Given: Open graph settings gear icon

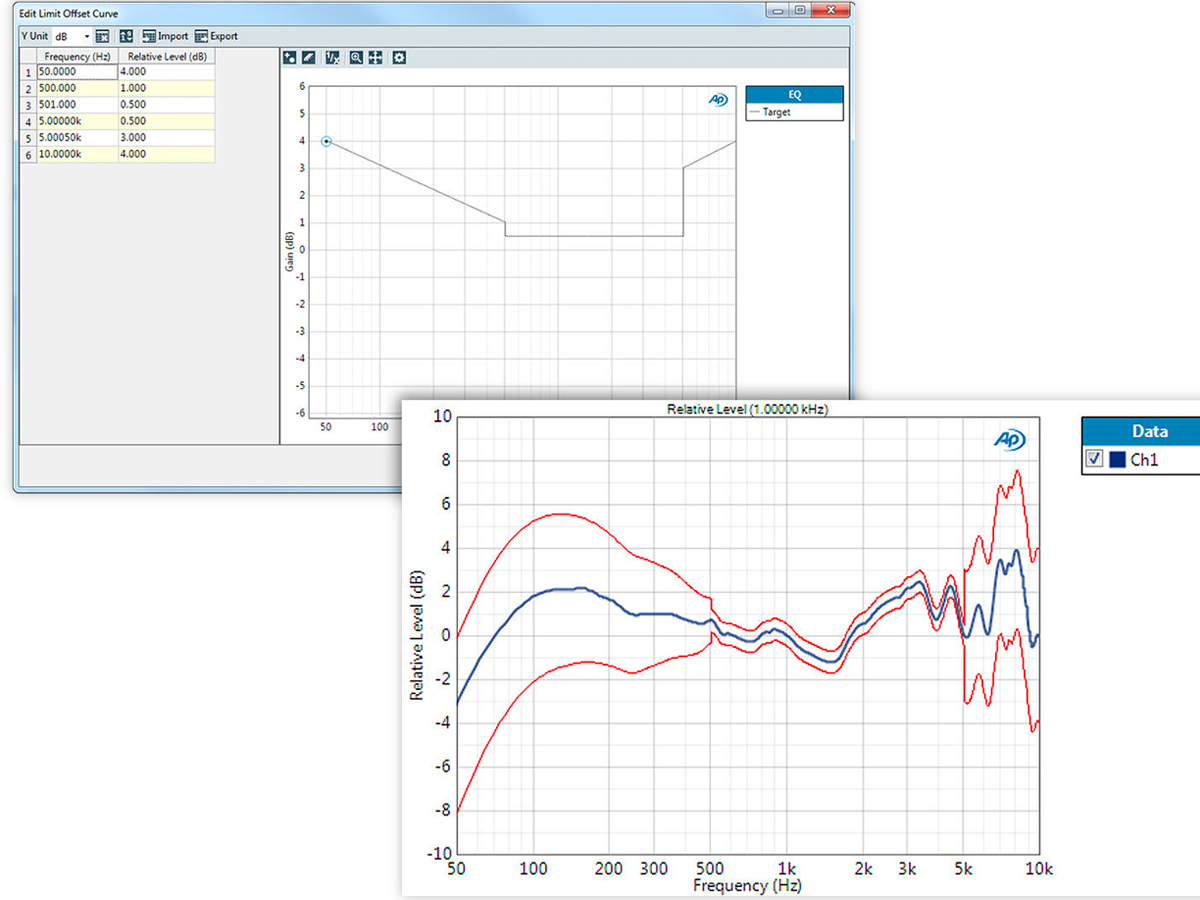Looking at the screenshot, I should [399, 58].
